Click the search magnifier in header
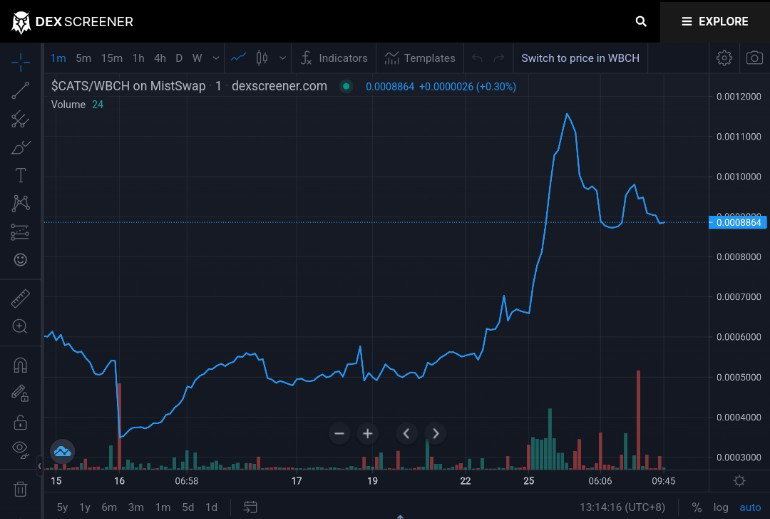 [x=641, y=21]
